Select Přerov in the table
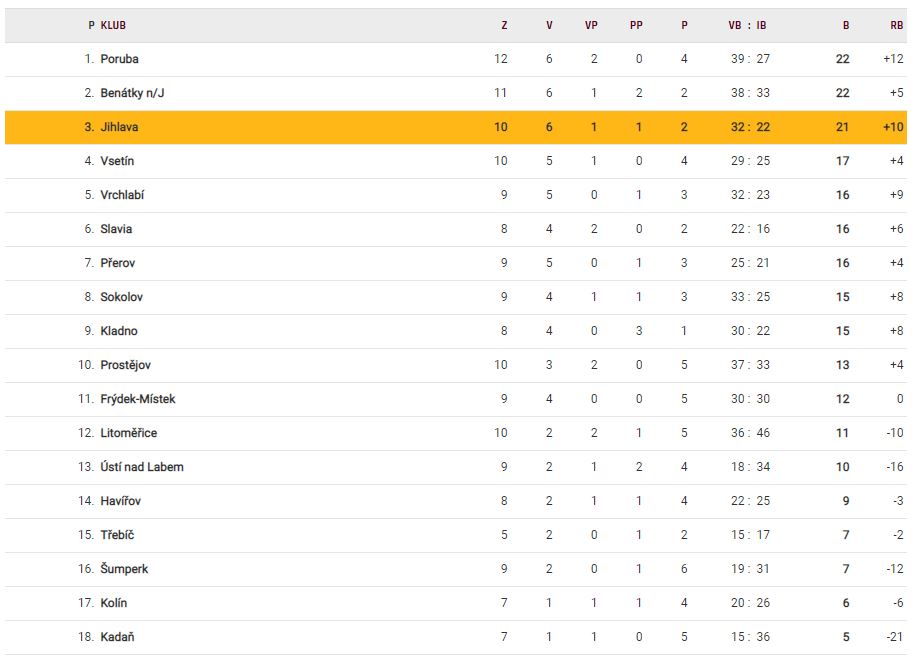 [x=117, y=263]
